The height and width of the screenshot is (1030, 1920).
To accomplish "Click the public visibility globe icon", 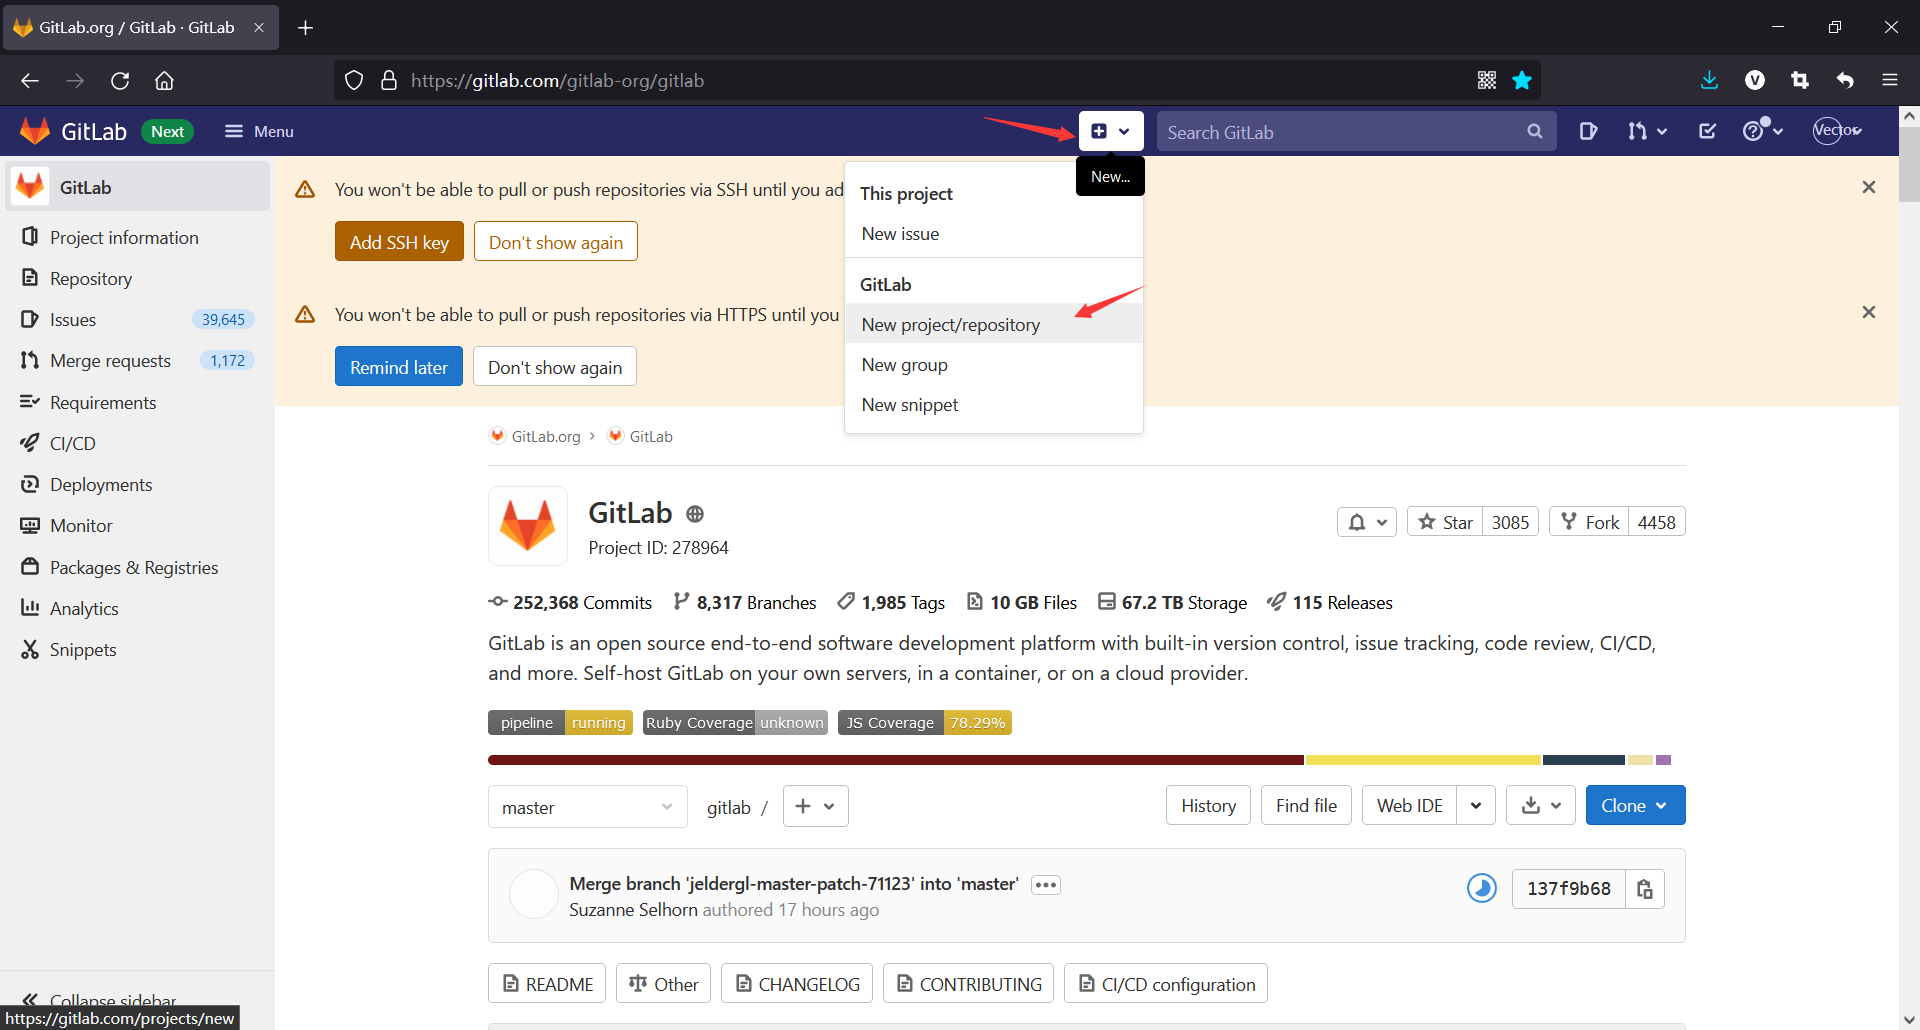I will 695,514.
